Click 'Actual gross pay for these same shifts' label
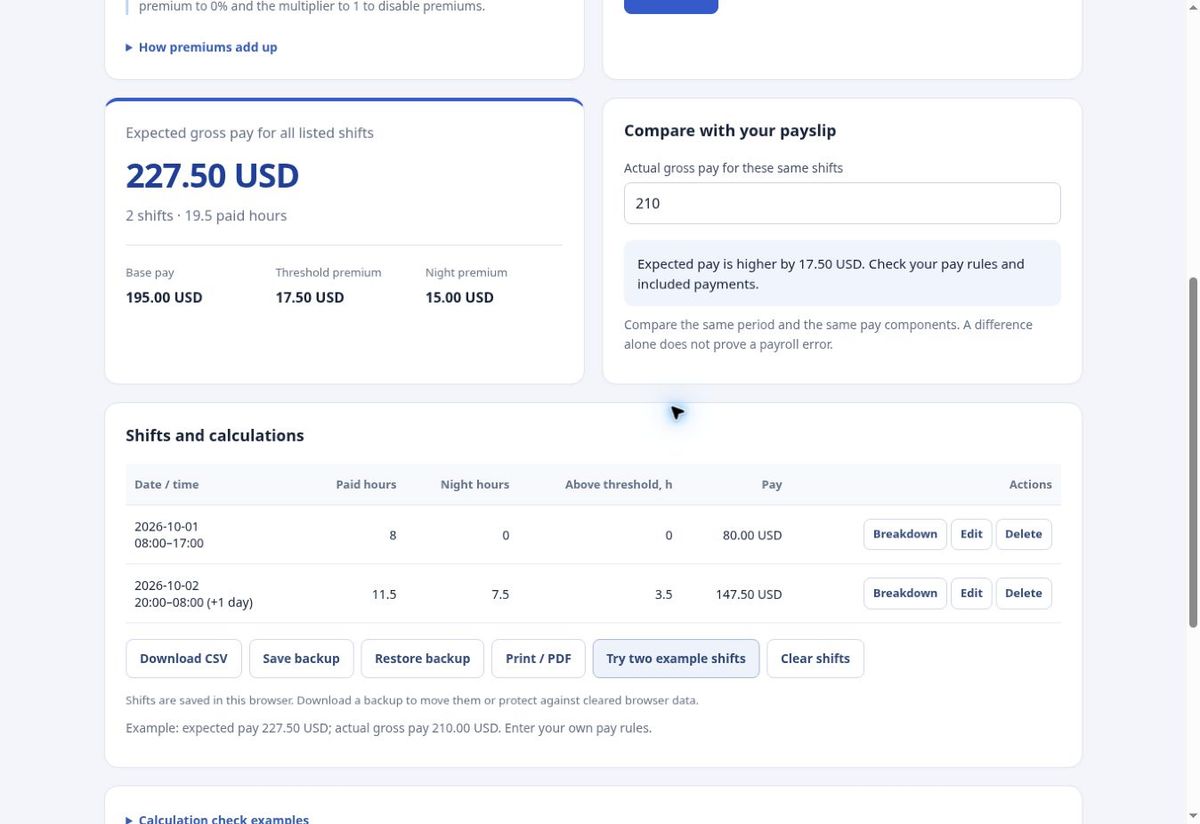Viewport: 1200px width, 824px height. coord(733,168)
